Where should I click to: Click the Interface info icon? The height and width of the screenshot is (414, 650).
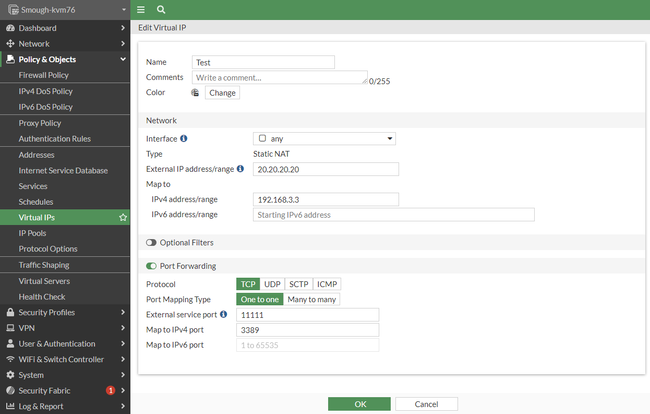pyautogui.click(x=184, y=138)
